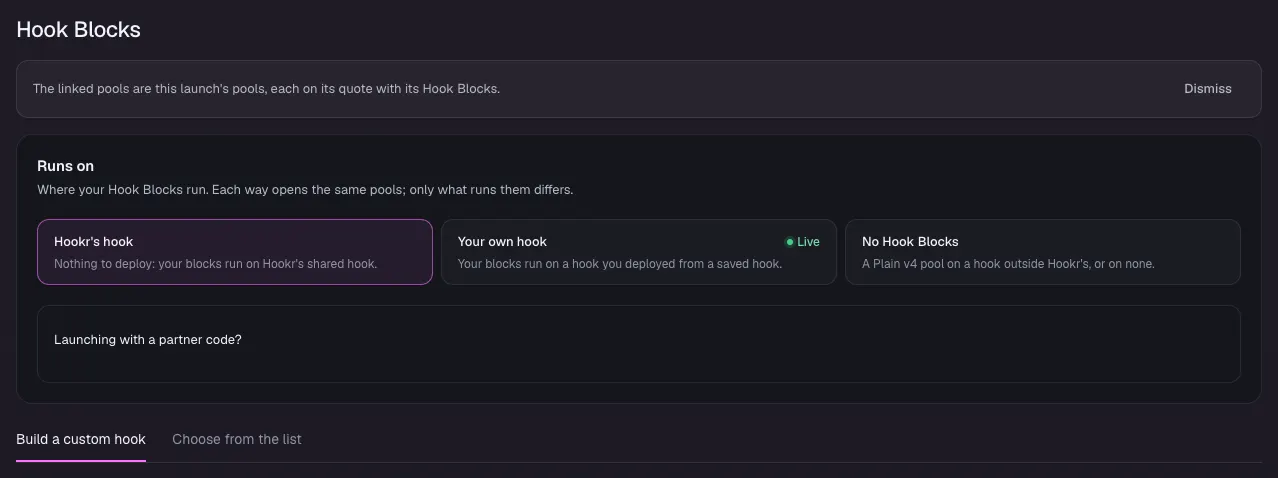Switch to Build a custom hook tab
The height and width of the screenshot is (478, 1278).
point(81,439)
